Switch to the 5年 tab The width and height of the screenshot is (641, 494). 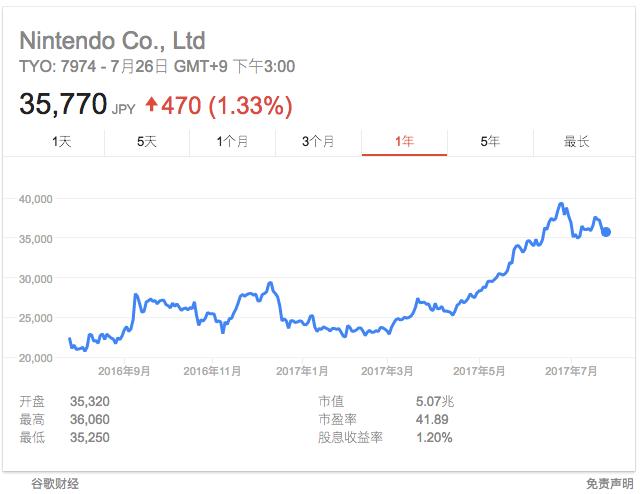click(490, 142)
